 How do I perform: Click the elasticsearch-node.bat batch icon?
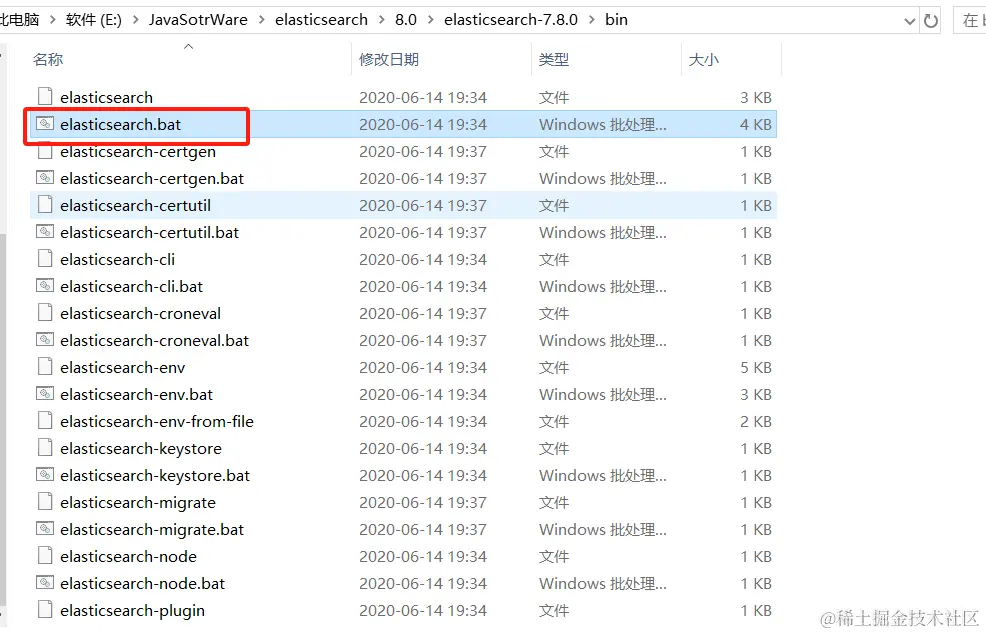(x=45, y=583)
